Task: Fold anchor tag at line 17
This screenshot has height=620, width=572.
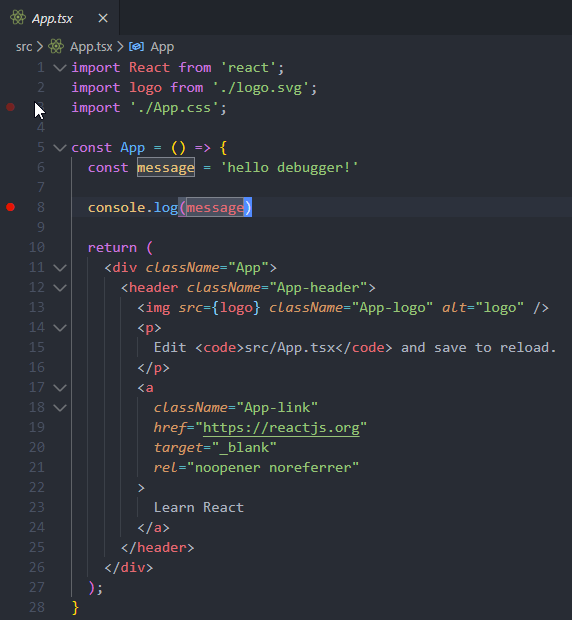Action: pos(60,388)
